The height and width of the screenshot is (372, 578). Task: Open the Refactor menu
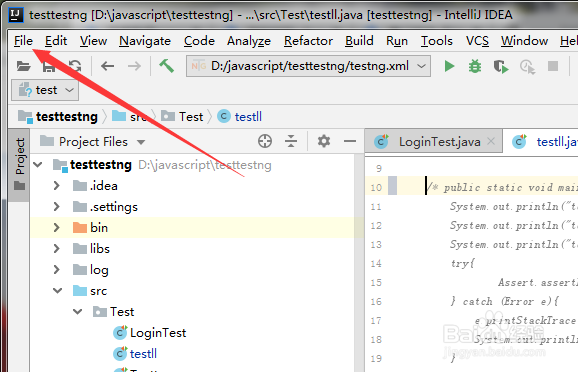click(308, 41)
